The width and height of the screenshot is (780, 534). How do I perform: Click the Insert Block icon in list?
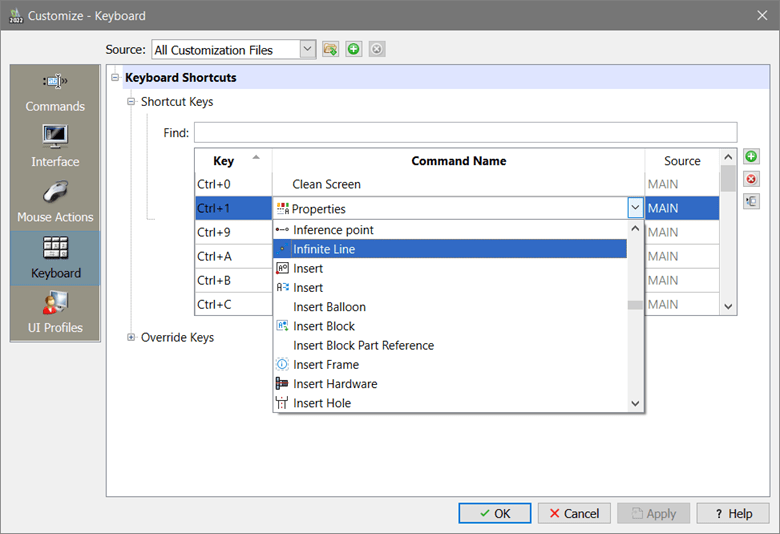click(x=282, y=326)
